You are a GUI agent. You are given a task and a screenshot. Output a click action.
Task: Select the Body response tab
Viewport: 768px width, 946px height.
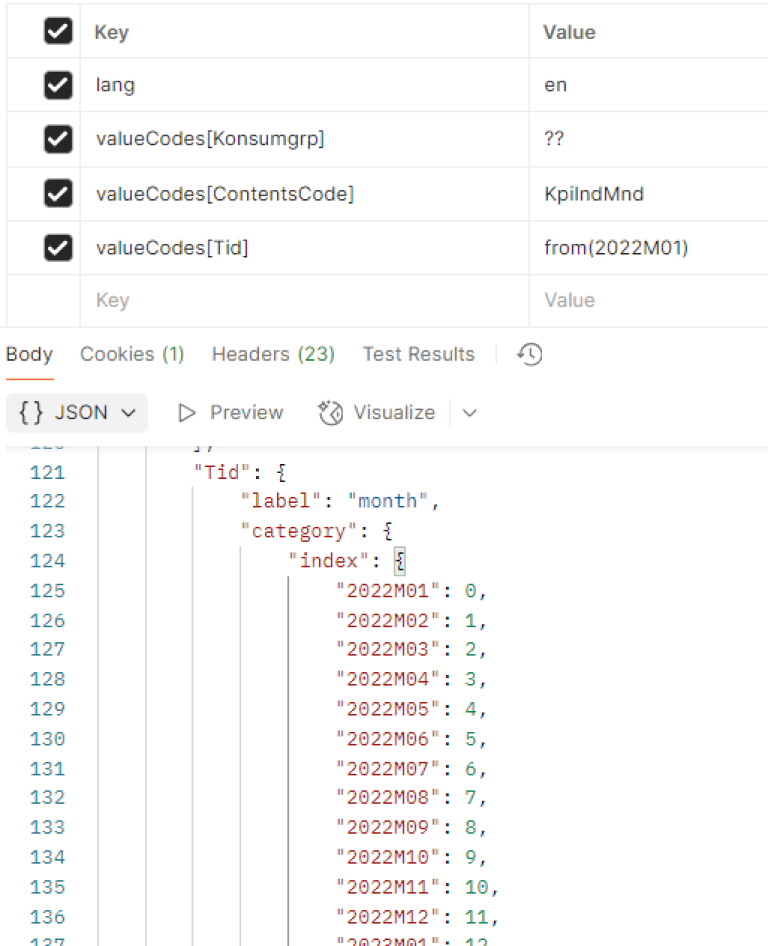coord(29,354)
